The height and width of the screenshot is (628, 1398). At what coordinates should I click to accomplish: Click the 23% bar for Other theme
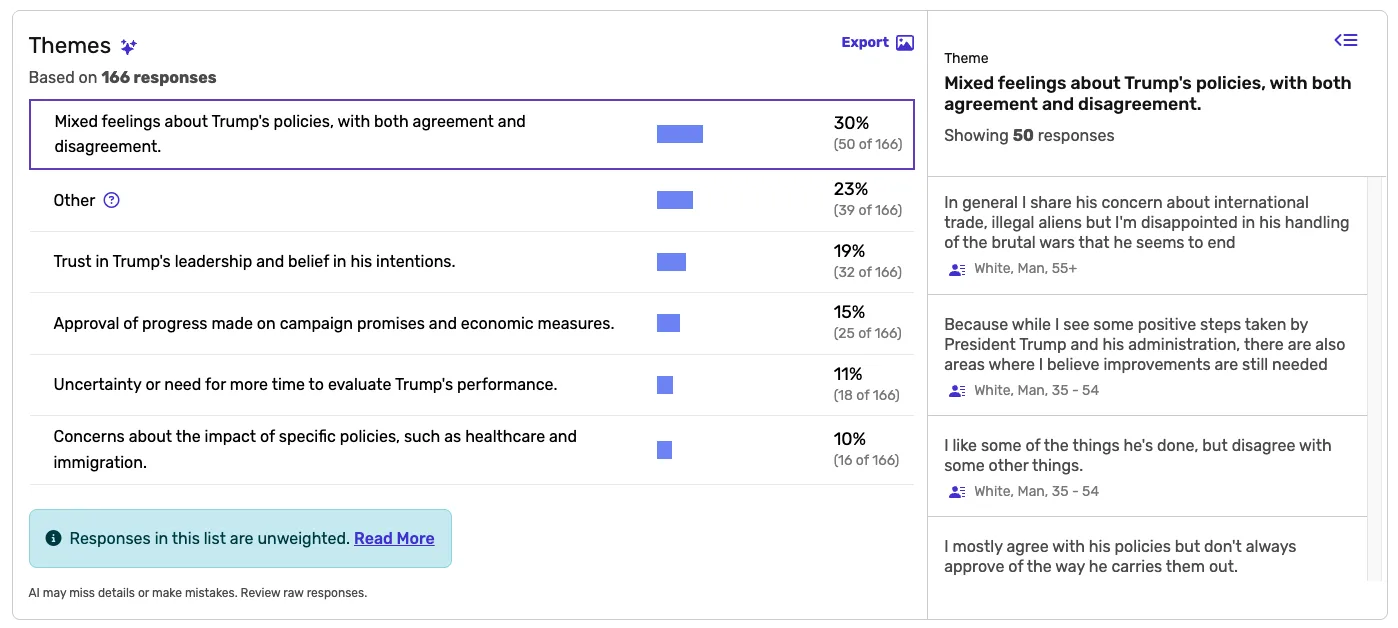click(x=675, y=200)
